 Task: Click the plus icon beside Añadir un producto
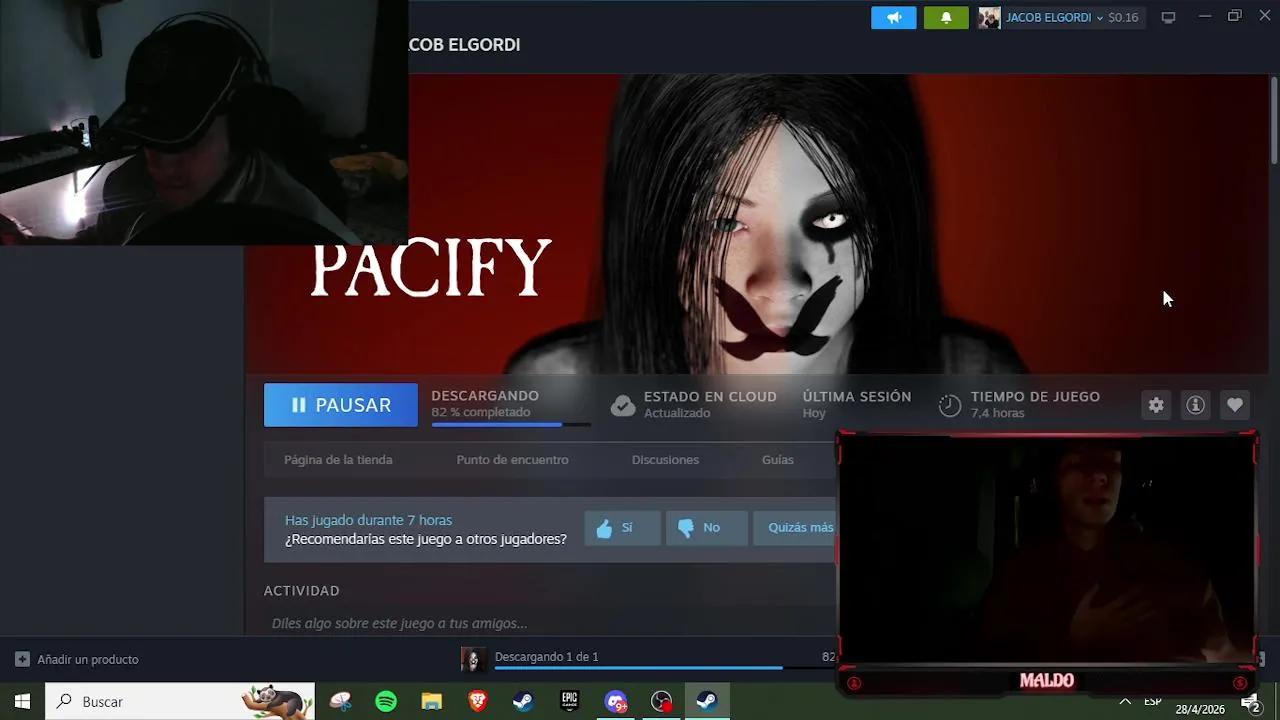[x=22, y=660]
